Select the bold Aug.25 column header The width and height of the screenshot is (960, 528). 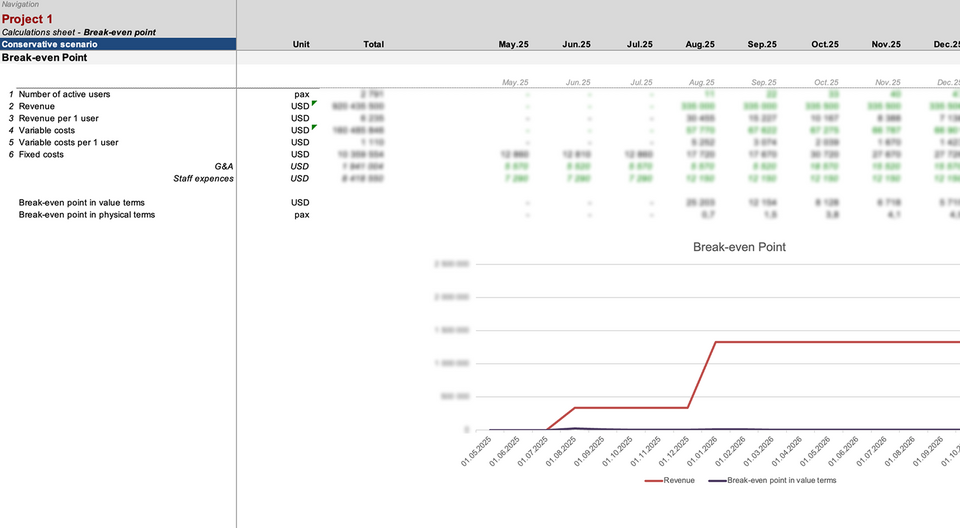pyautogui.click(x=700, y=44)
